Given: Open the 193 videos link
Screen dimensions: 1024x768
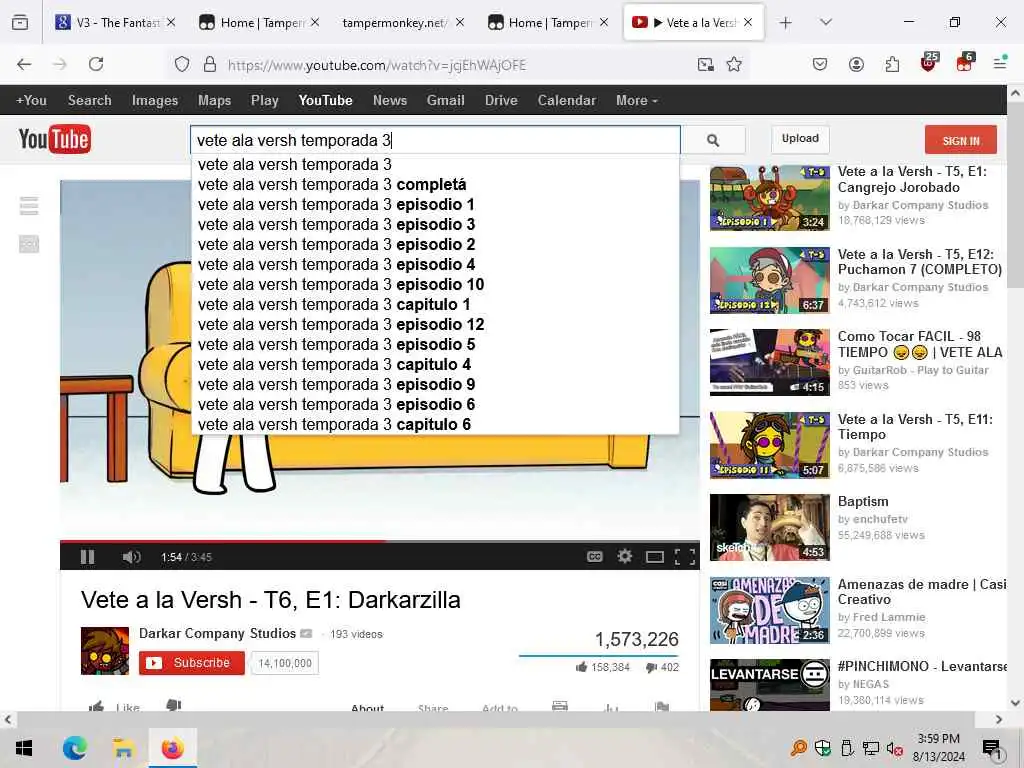Looking at the screenshot, I should [356, 634].
